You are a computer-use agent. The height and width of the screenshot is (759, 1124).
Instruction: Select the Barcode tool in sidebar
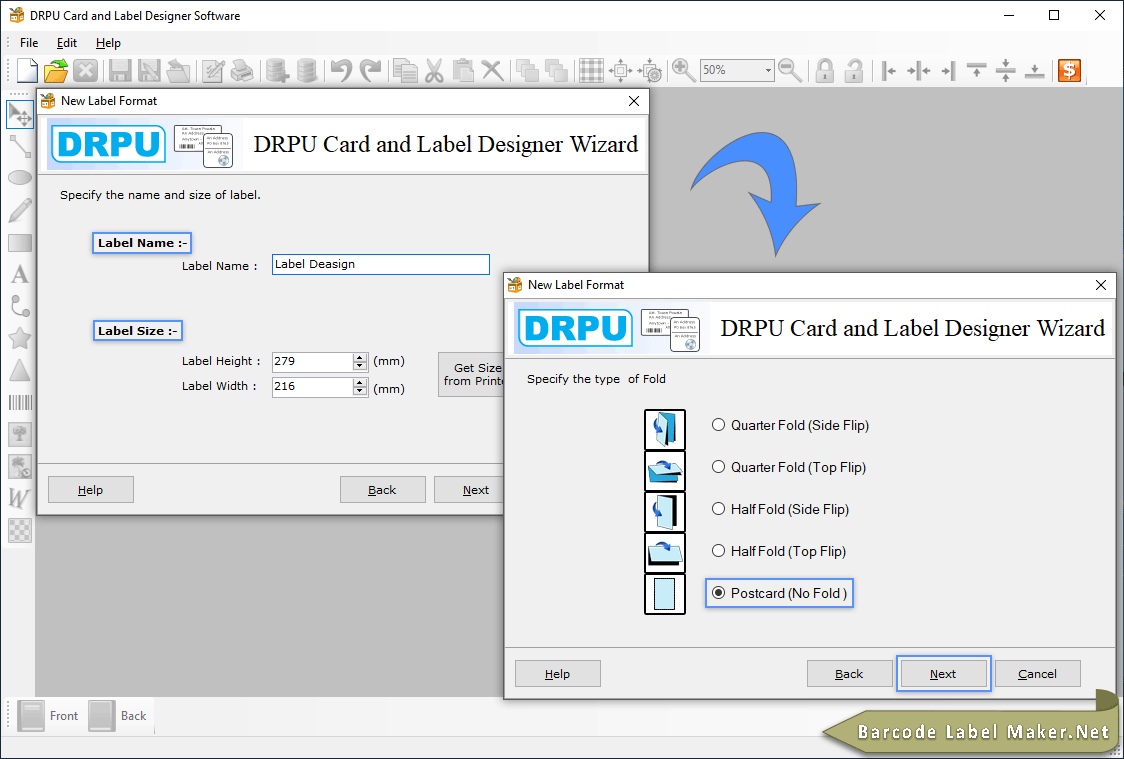click(20, 402)
